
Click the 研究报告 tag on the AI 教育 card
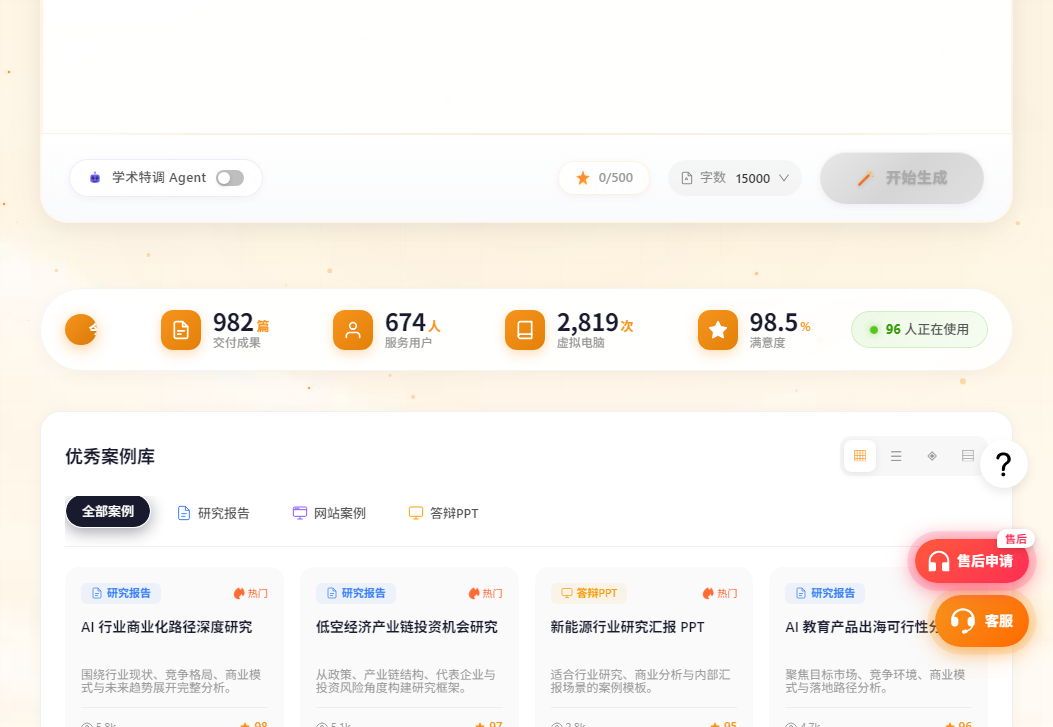point(825,593)
